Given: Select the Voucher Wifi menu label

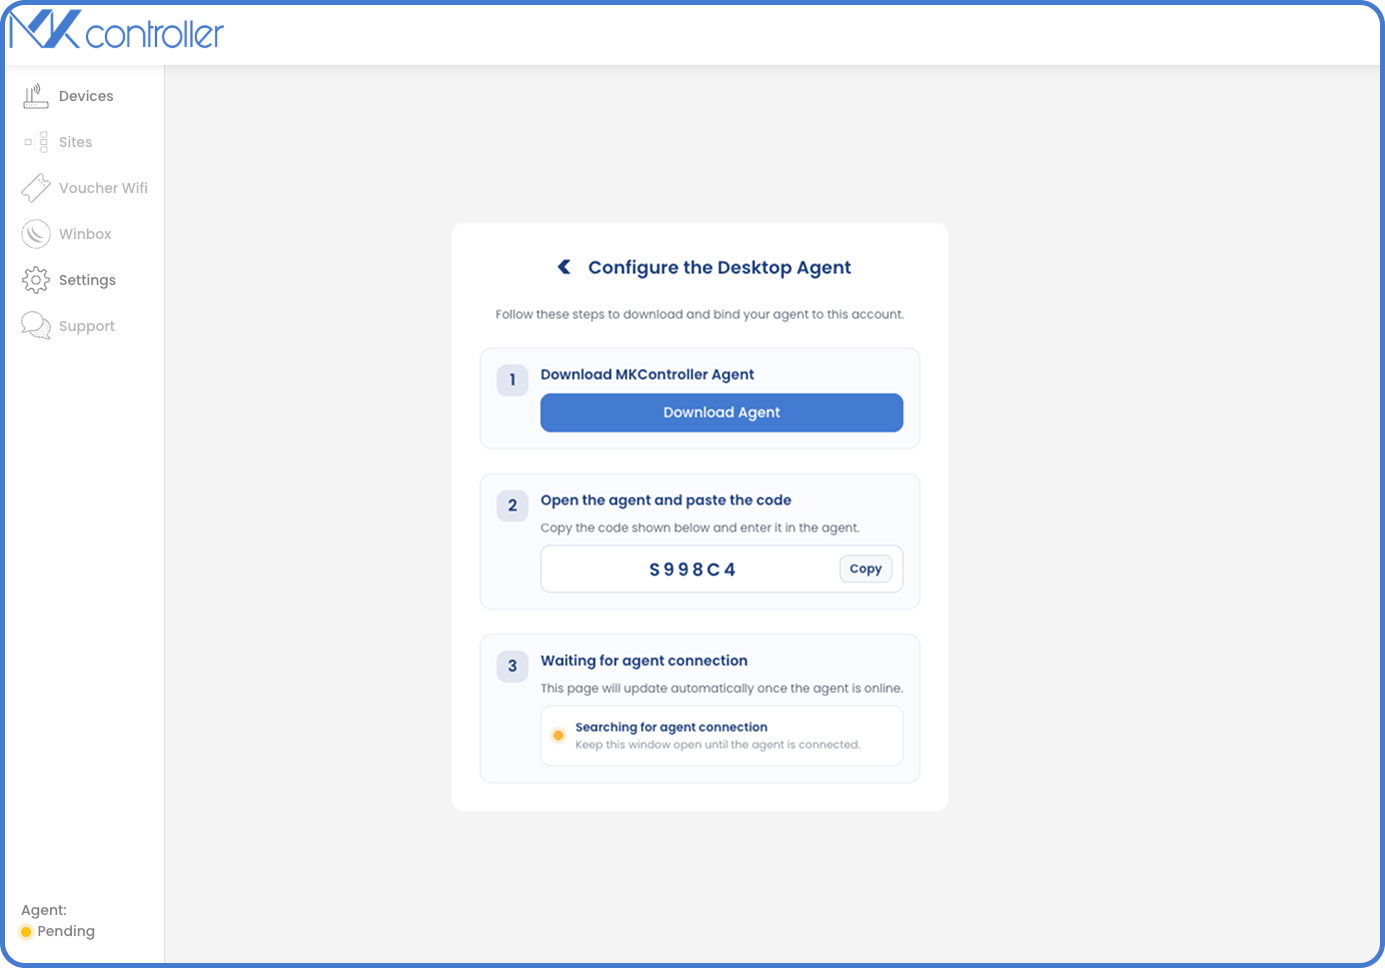Looking at the screenshot, I should tap(103, 188).
